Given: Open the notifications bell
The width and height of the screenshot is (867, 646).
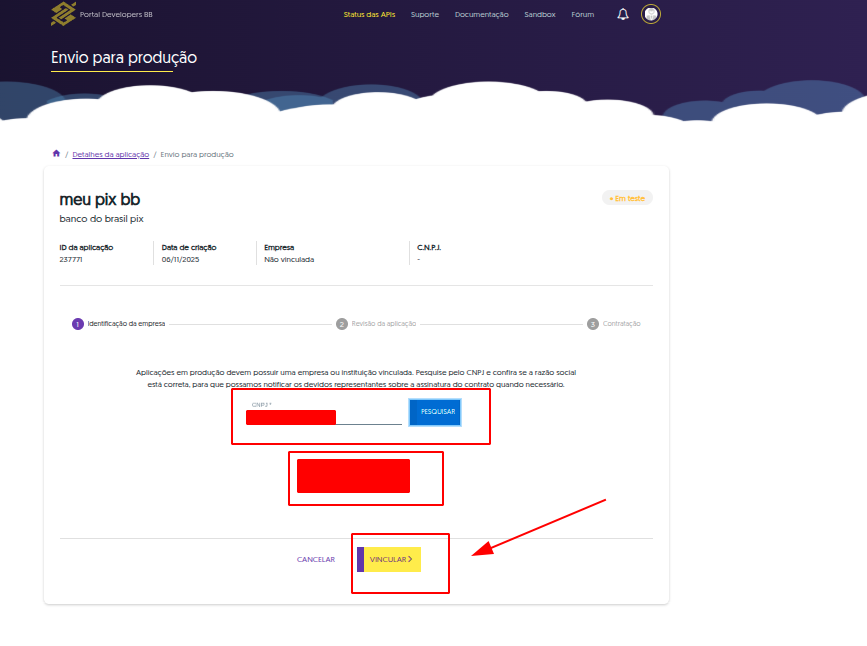Looking at the screenshot, I should pos(623,14).
